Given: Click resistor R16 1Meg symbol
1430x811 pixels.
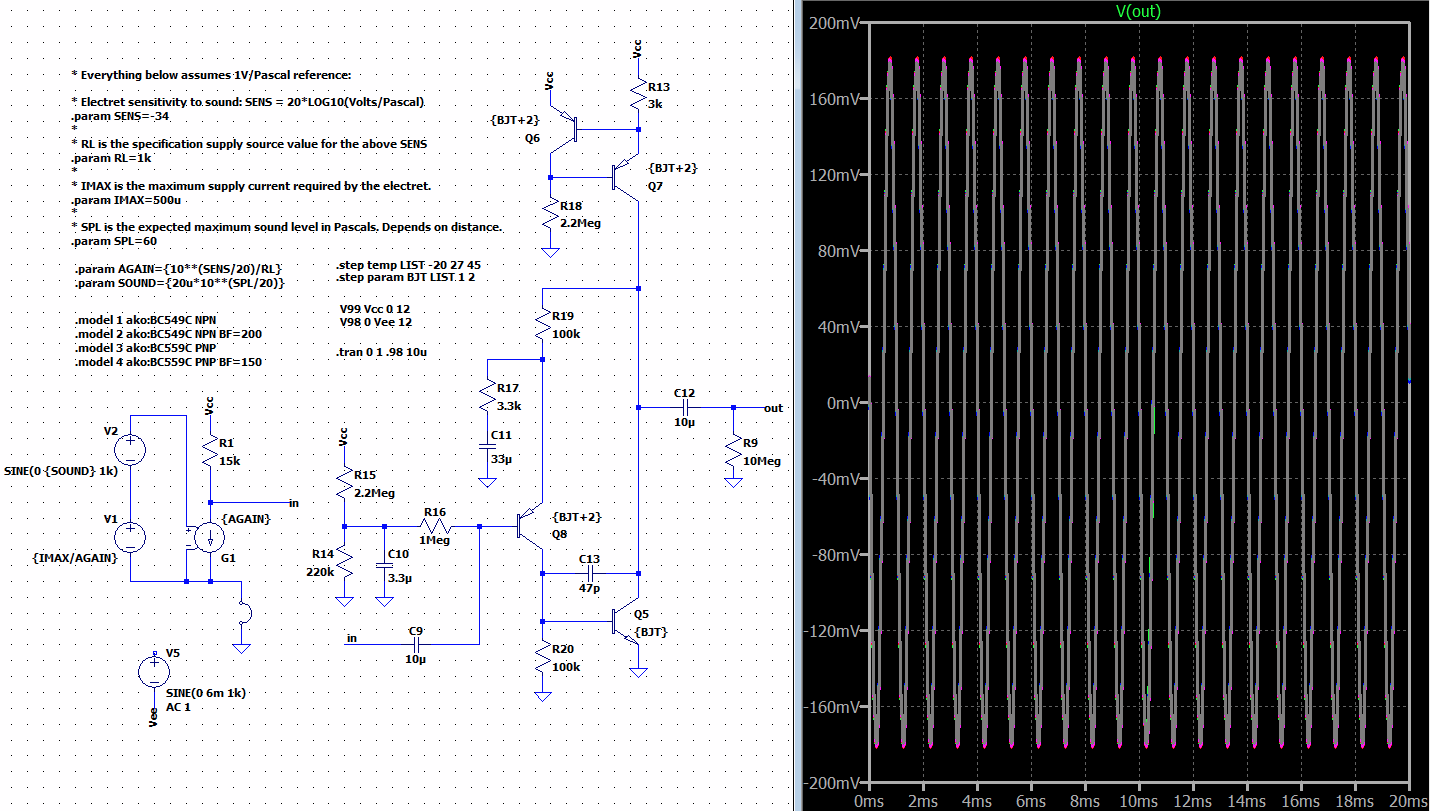Looking at the screenshot, I should click(x=435, y=526).
